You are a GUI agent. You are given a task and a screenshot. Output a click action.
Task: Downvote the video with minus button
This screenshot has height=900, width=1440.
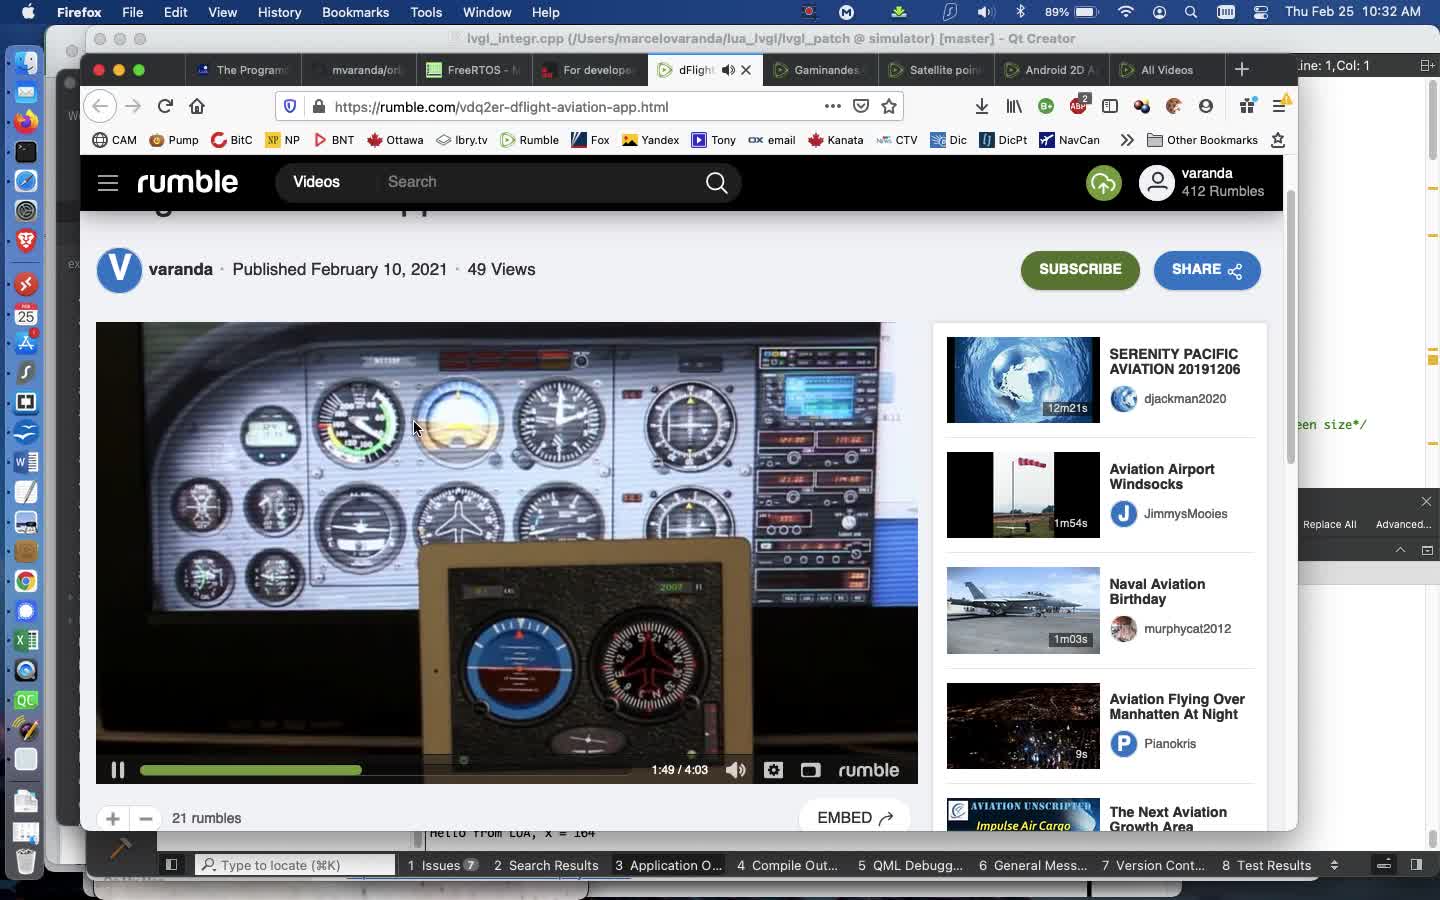(146, 818)
